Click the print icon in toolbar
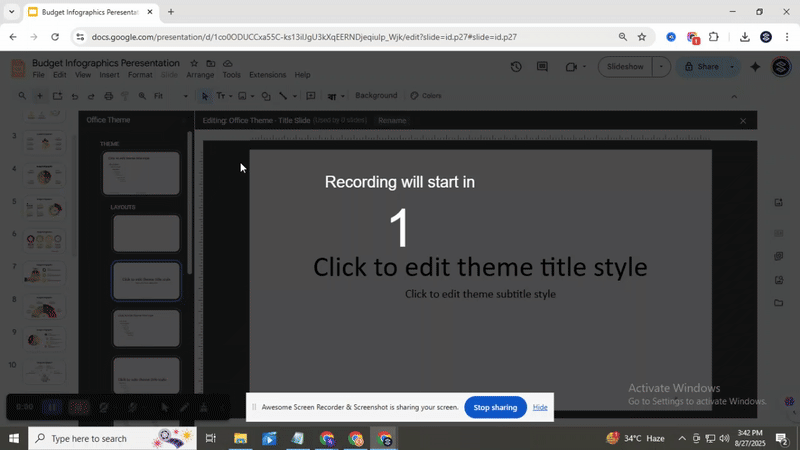 tap(108, 96)
